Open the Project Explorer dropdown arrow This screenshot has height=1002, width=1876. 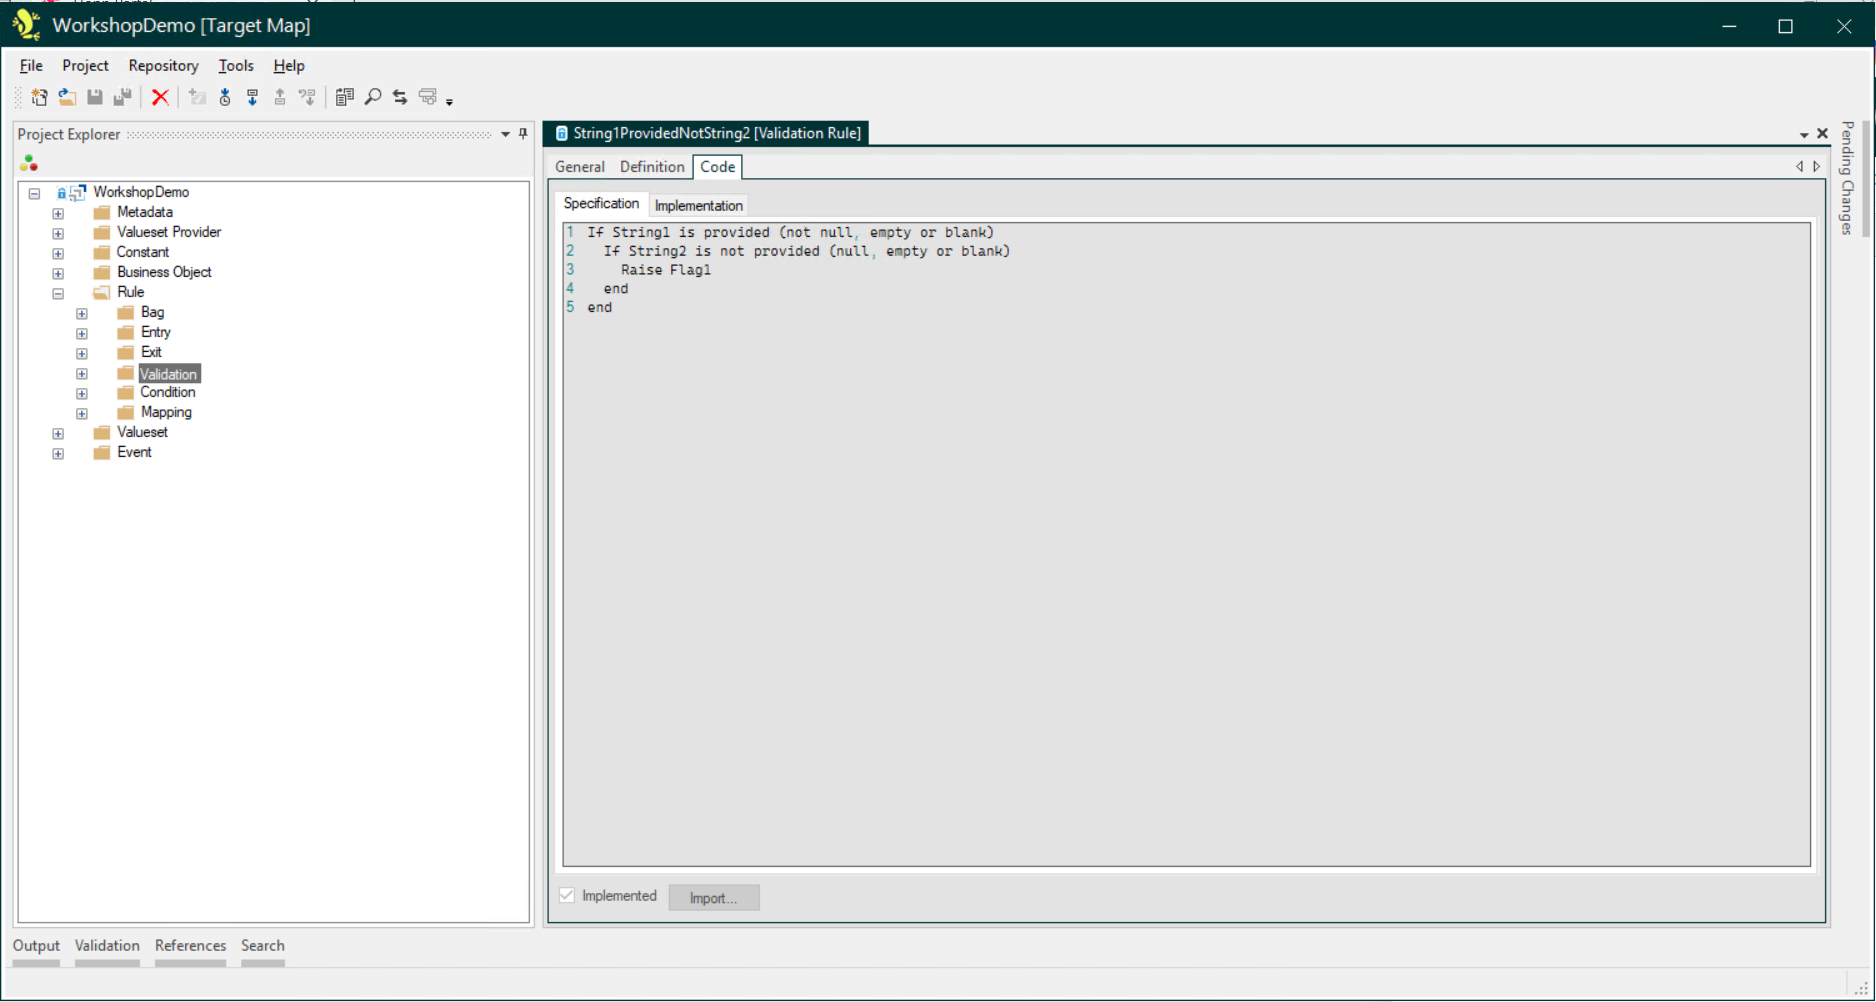coord(505,134)
